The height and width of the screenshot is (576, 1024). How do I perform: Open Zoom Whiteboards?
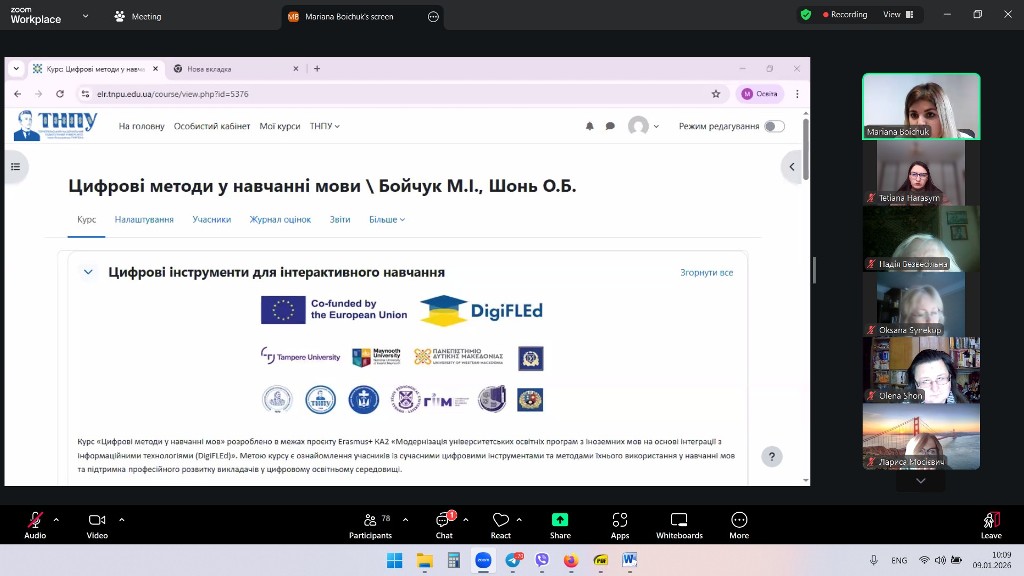coord(679,520)
